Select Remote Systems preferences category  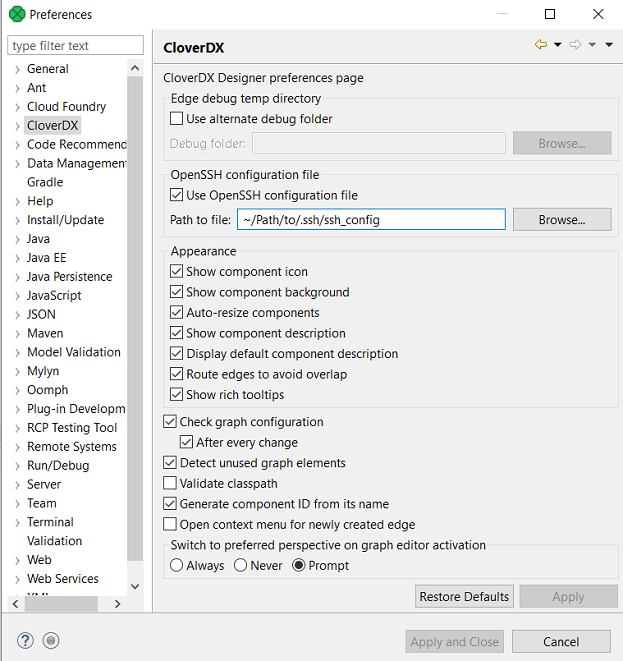(x=72, y=446)
